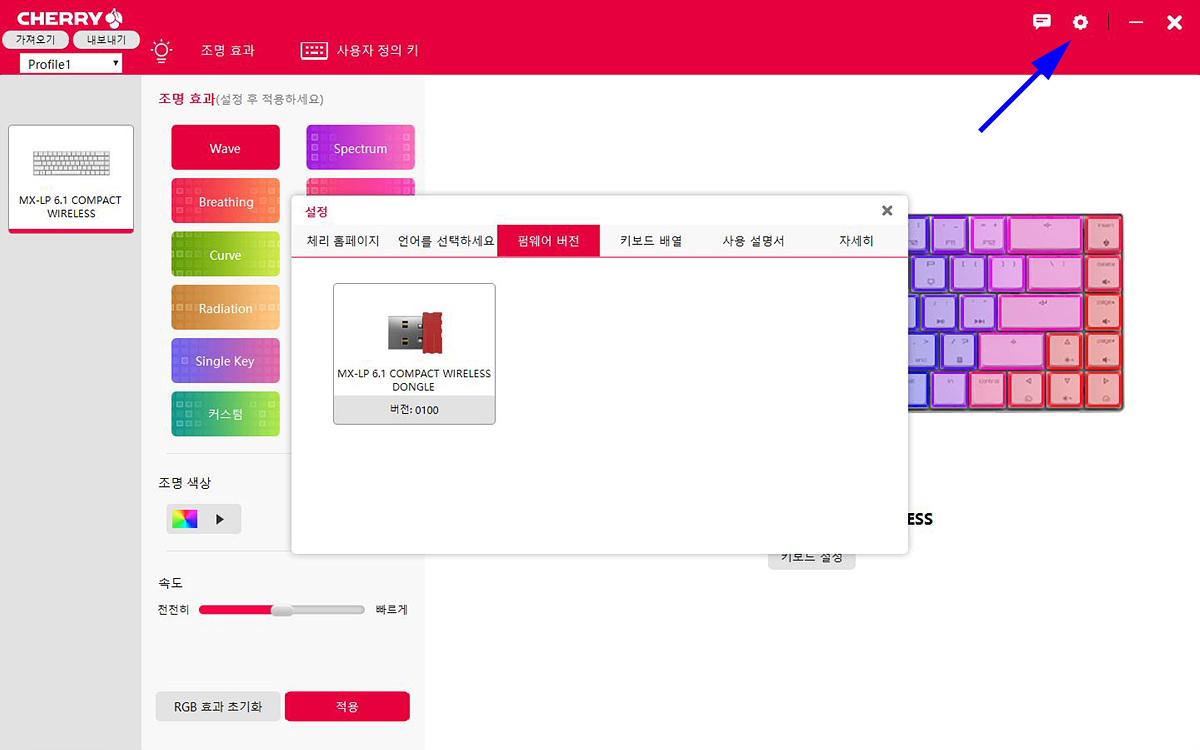Open the 펌웨어 버전 tab
Screen dimensions: 1200x750
coord(548,241)
